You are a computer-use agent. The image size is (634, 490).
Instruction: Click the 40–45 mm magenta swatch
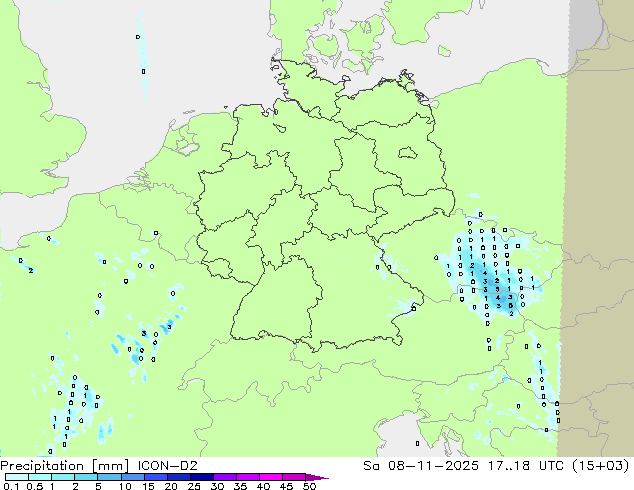271,477
